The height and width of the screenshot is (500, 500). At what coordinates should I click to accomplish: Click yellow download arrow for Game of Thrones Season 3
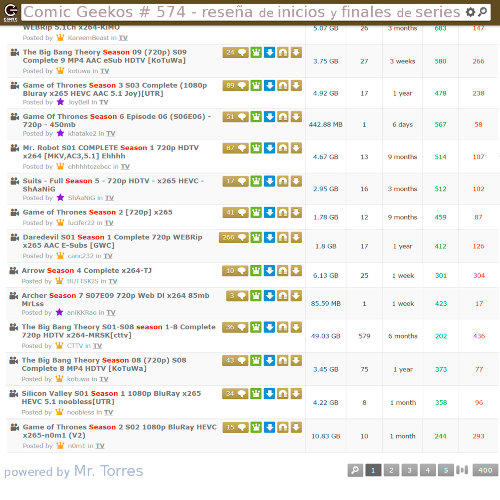[x=296, y=86]
